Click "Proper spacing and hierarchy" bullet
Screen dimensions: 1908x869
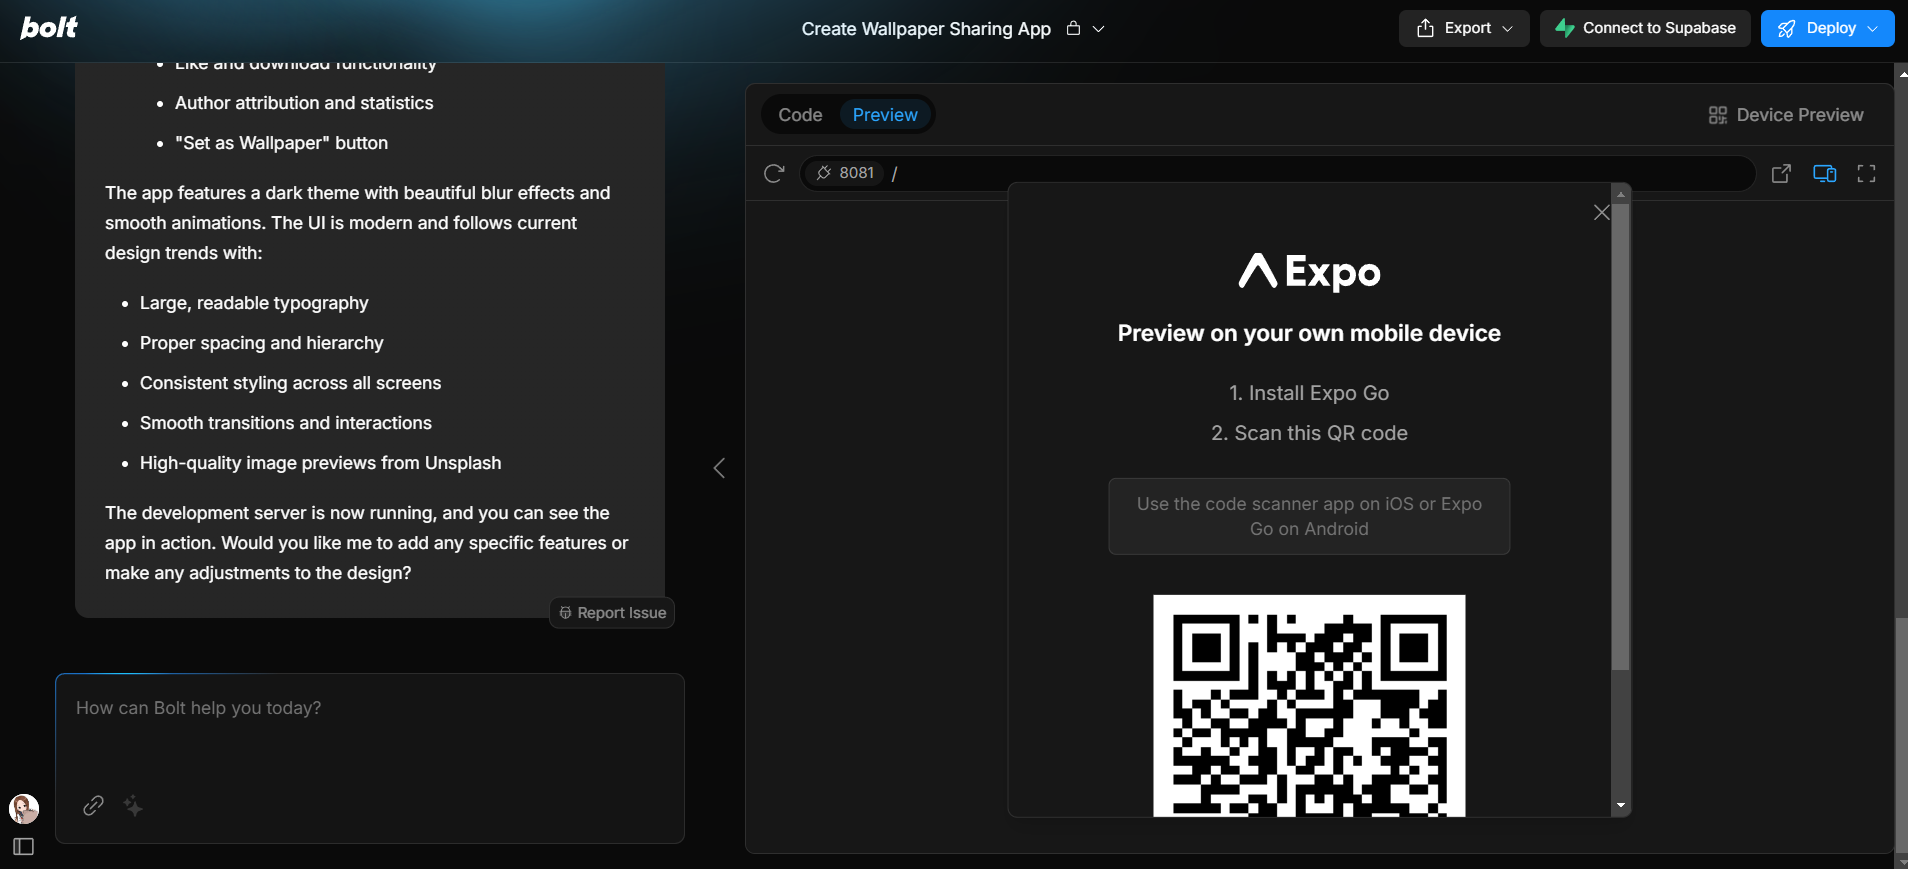pos(262,343)
